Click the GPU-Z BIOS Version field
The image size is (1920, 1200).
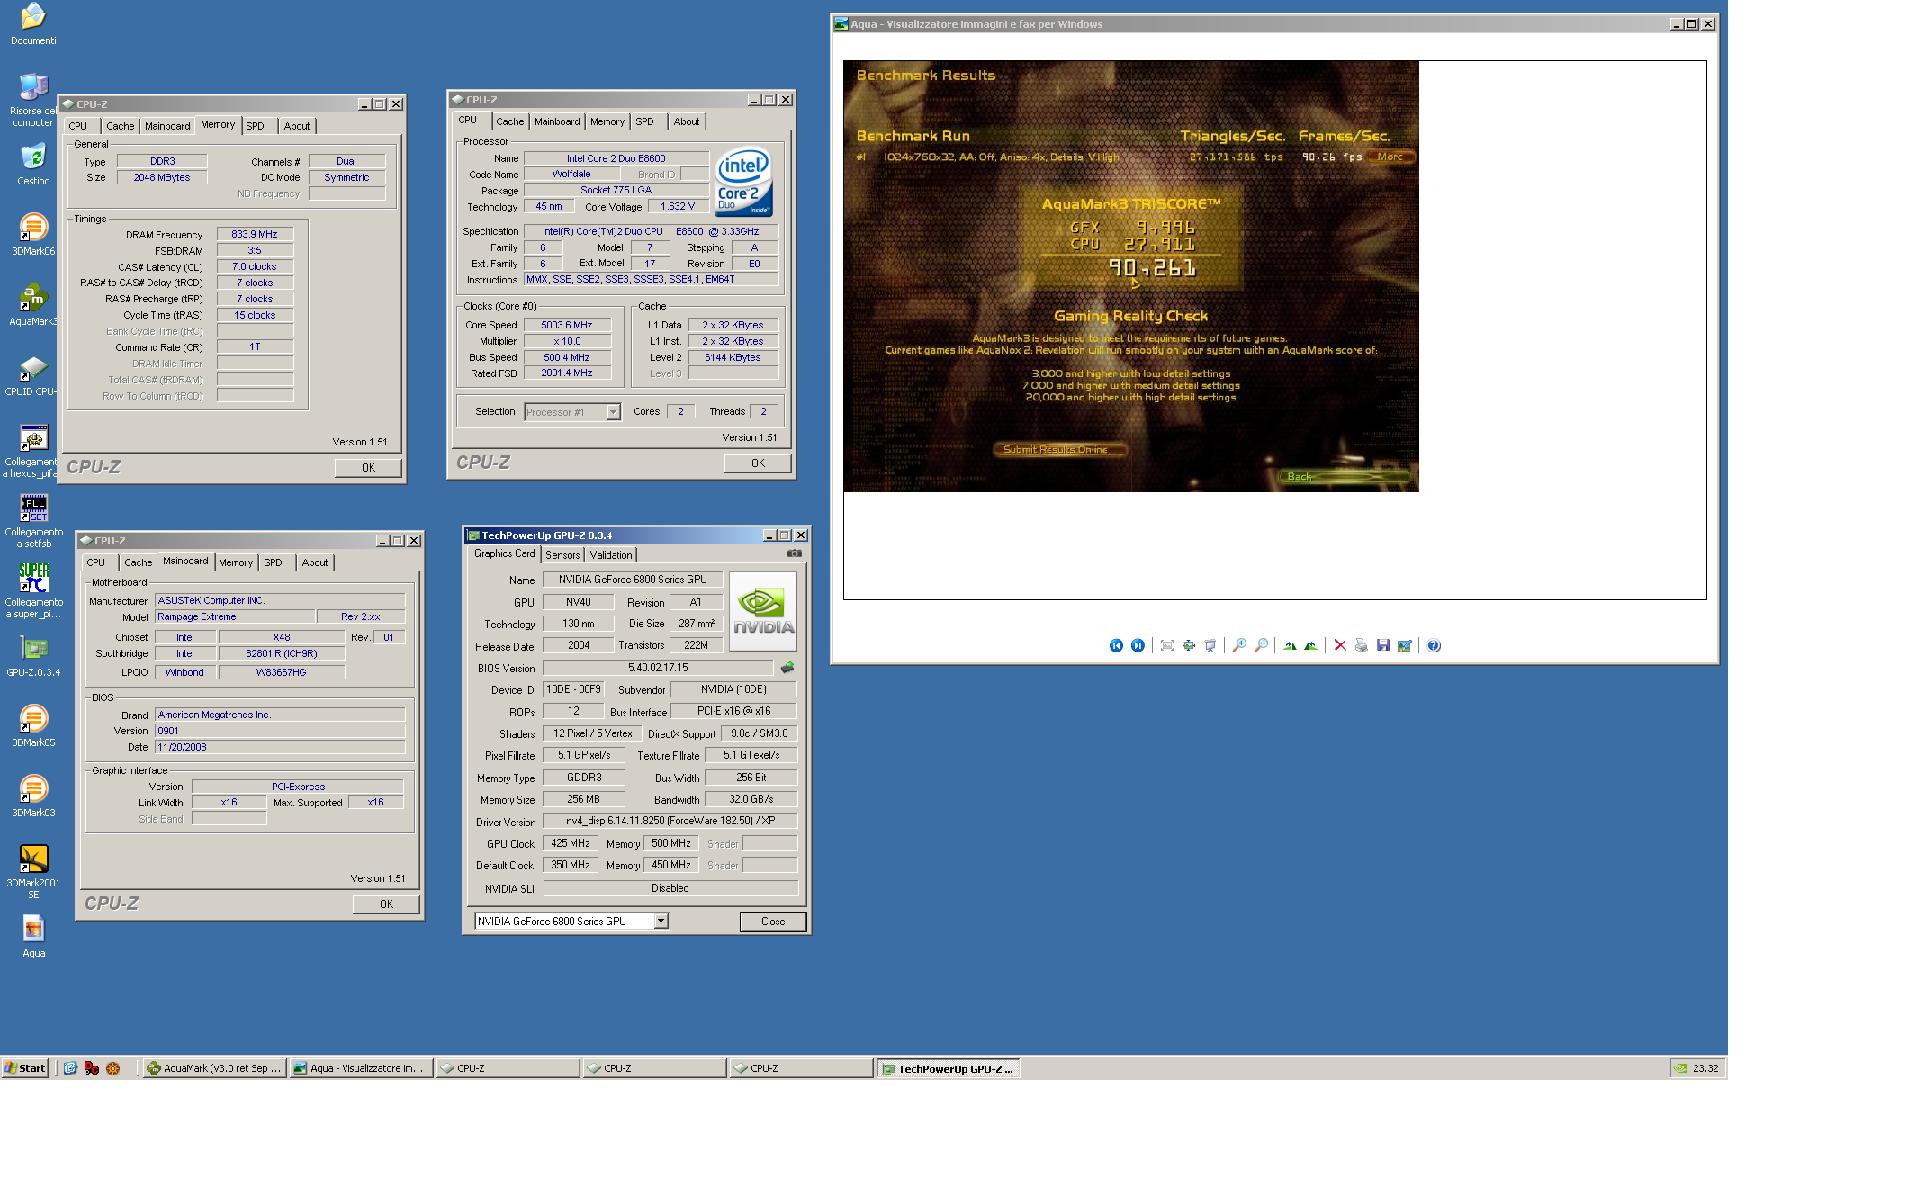657,668
